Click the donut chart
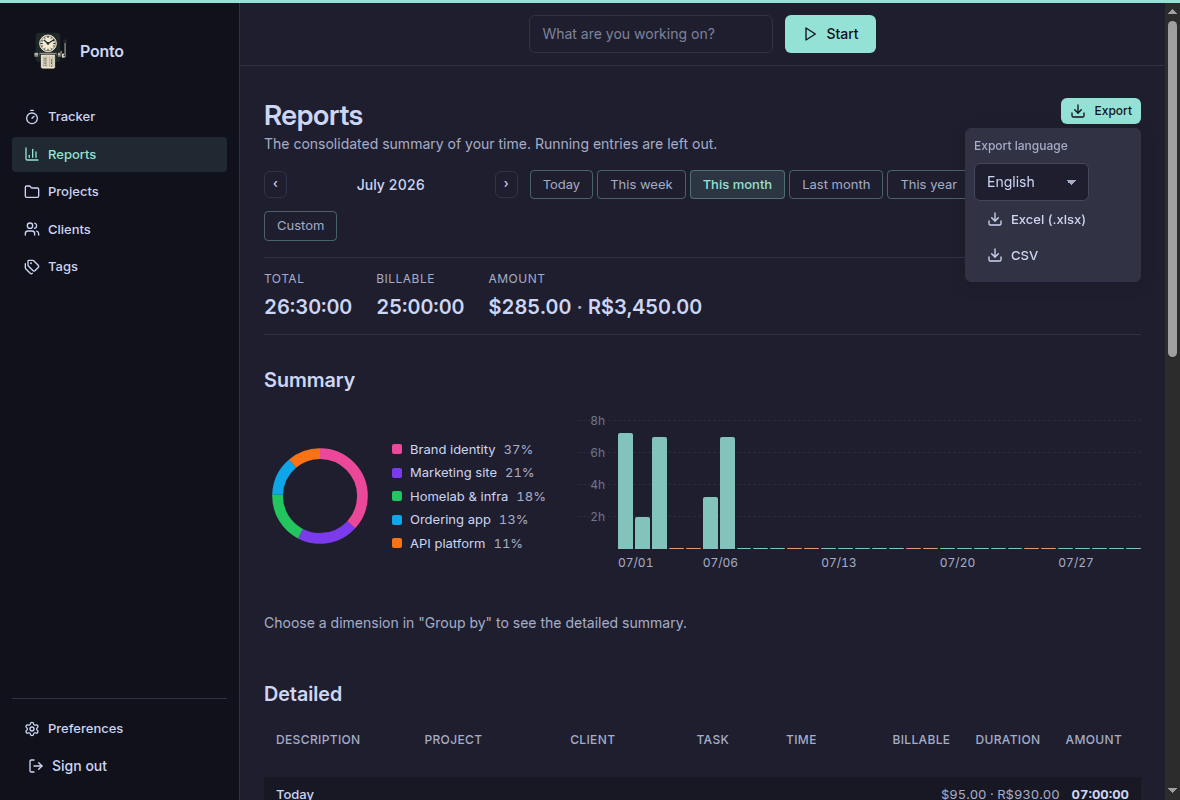Image resolution: width=1180 pixels, height=800 pixels. (x=320, y=496)
